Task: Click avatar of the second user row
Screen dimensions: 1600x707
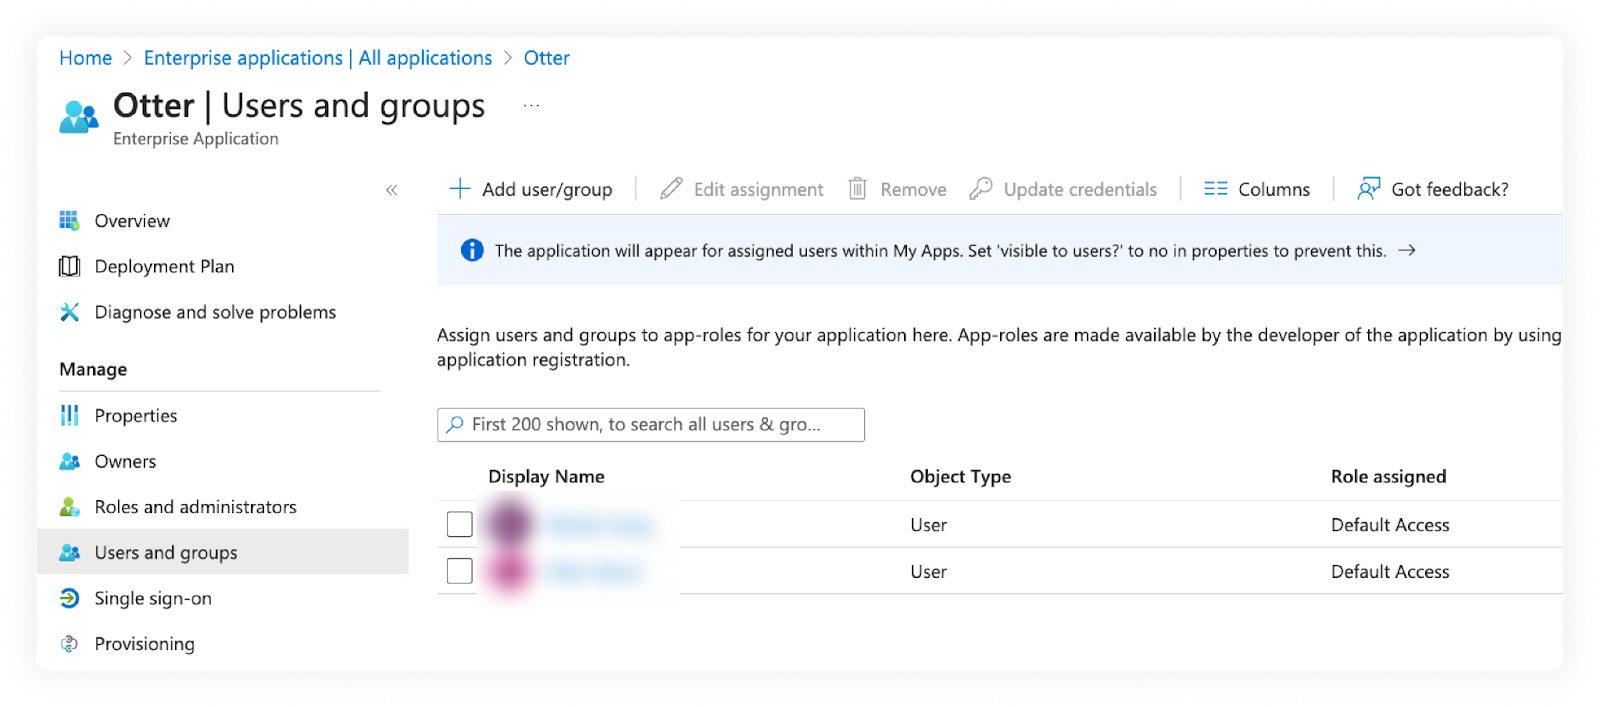Action: 509,571
